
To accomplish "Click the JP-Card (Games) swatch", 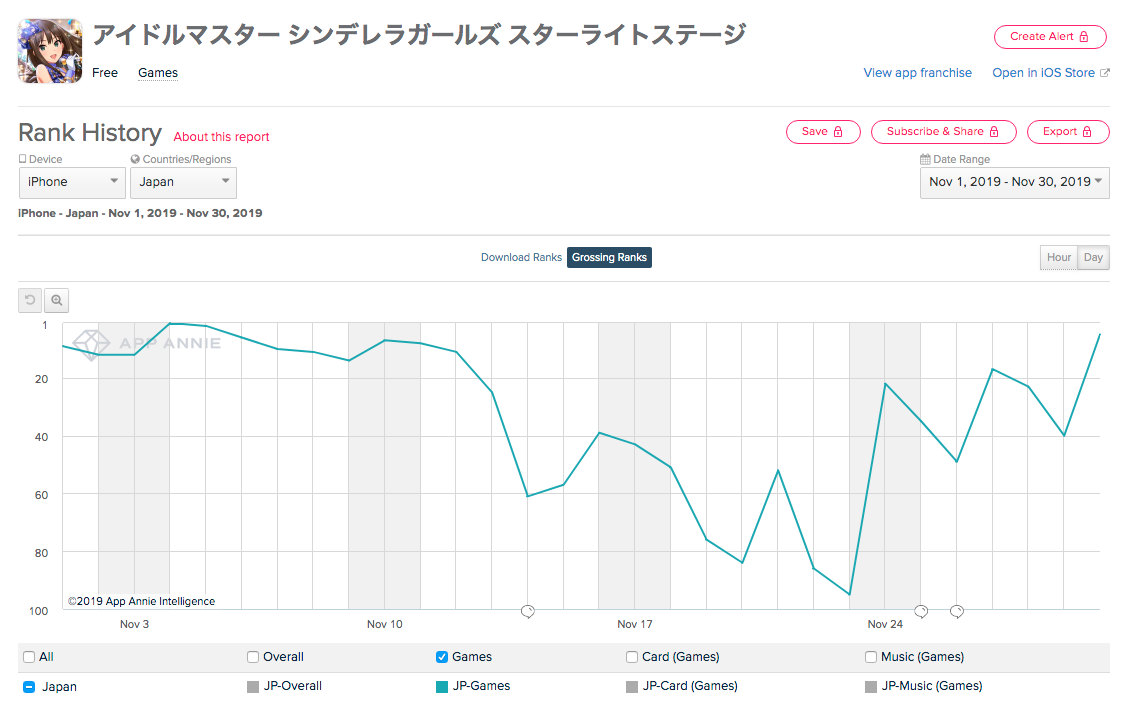I will click(x=631, y=687).
